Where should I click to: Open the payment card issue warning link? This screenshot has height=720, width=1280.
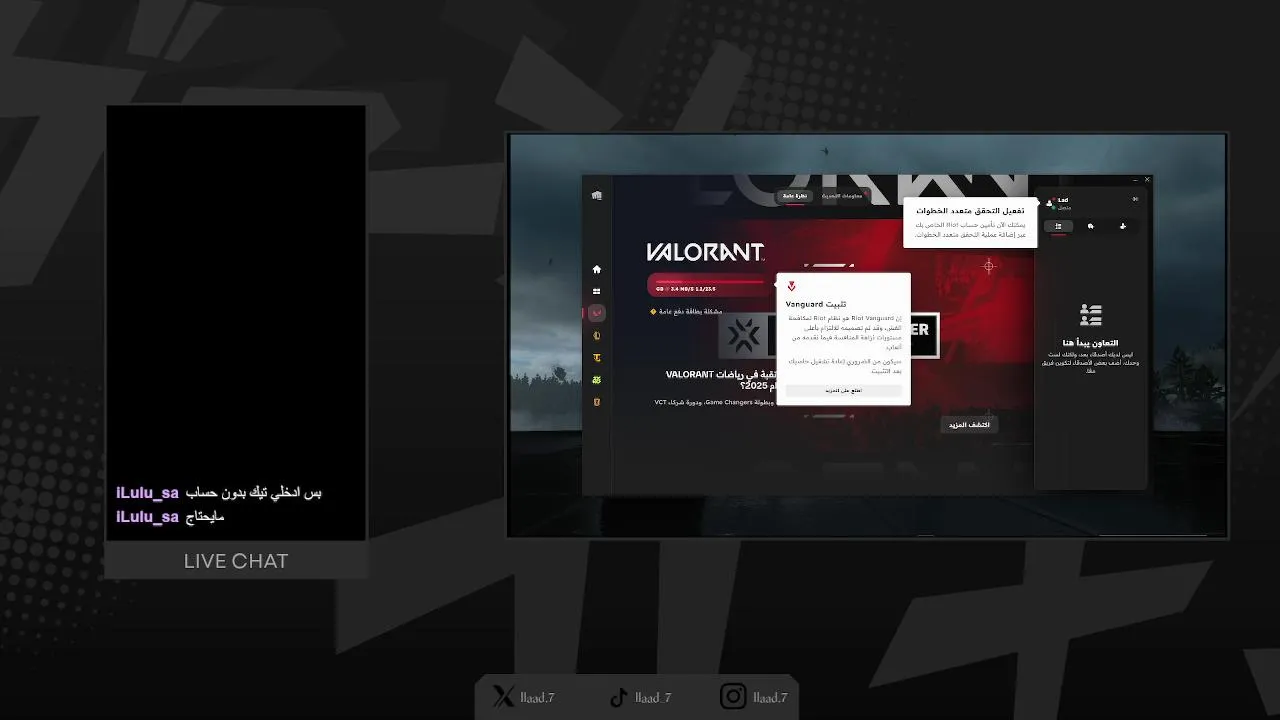[x=686, y=311]
